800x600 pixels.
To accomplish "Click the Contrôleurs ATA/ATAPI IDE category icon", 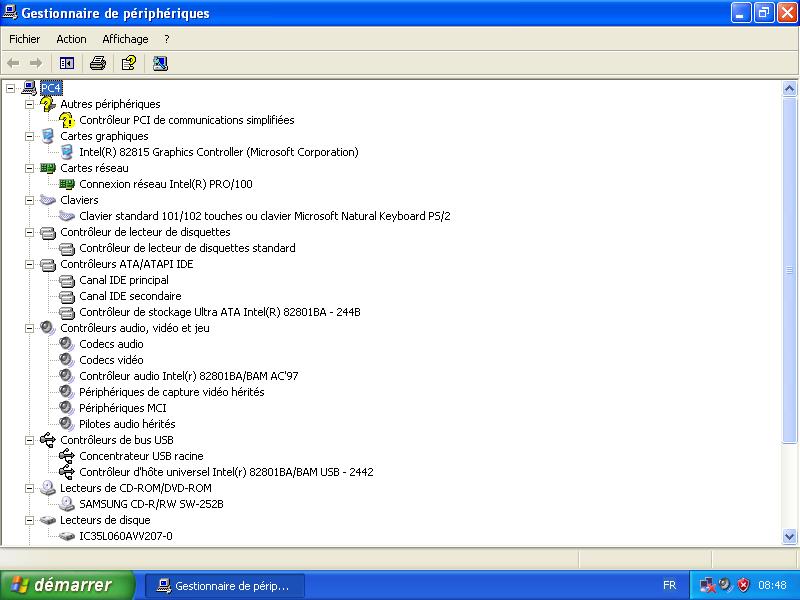I will (47, 264).
